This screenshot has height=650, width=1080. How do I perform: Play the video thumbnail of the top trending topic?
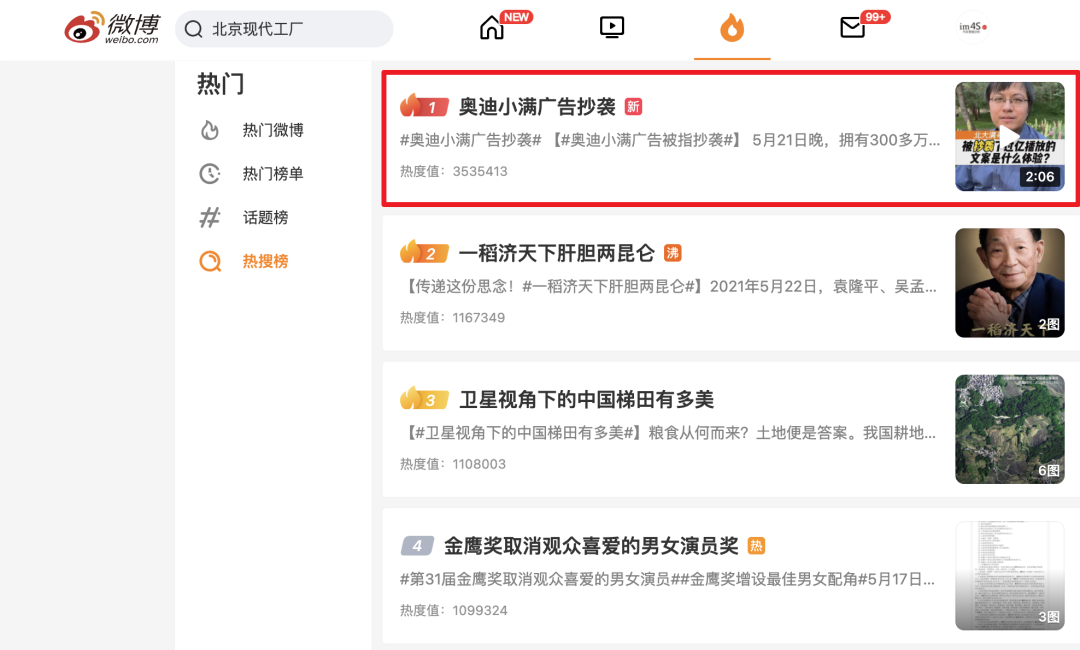tap(1009, 136)
